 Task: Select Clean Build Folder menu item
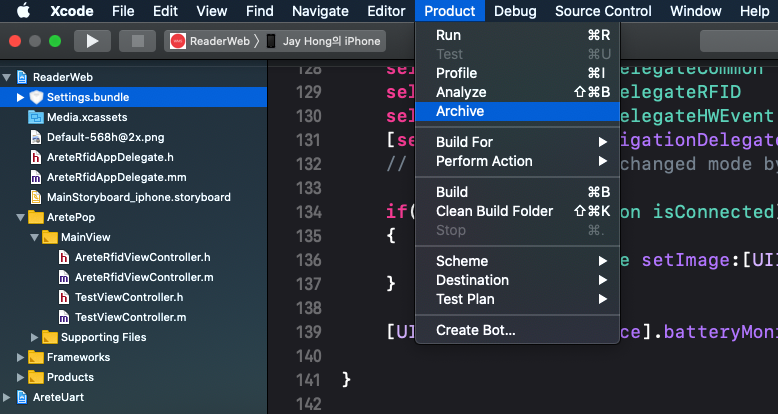tap(494, 211)
